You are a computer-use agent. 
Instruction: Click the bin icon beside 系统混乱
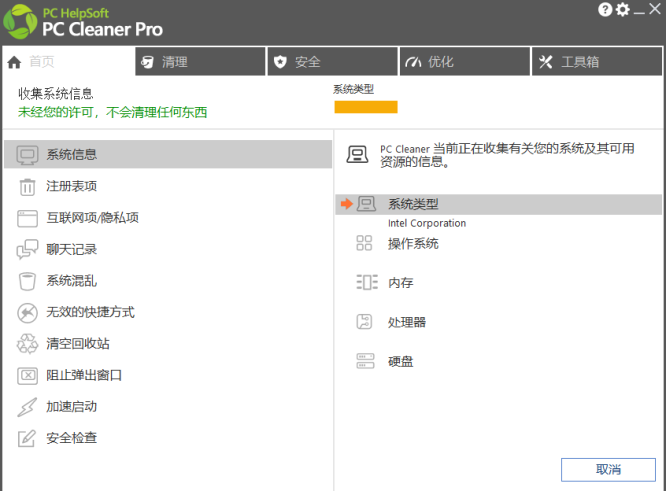27,281
